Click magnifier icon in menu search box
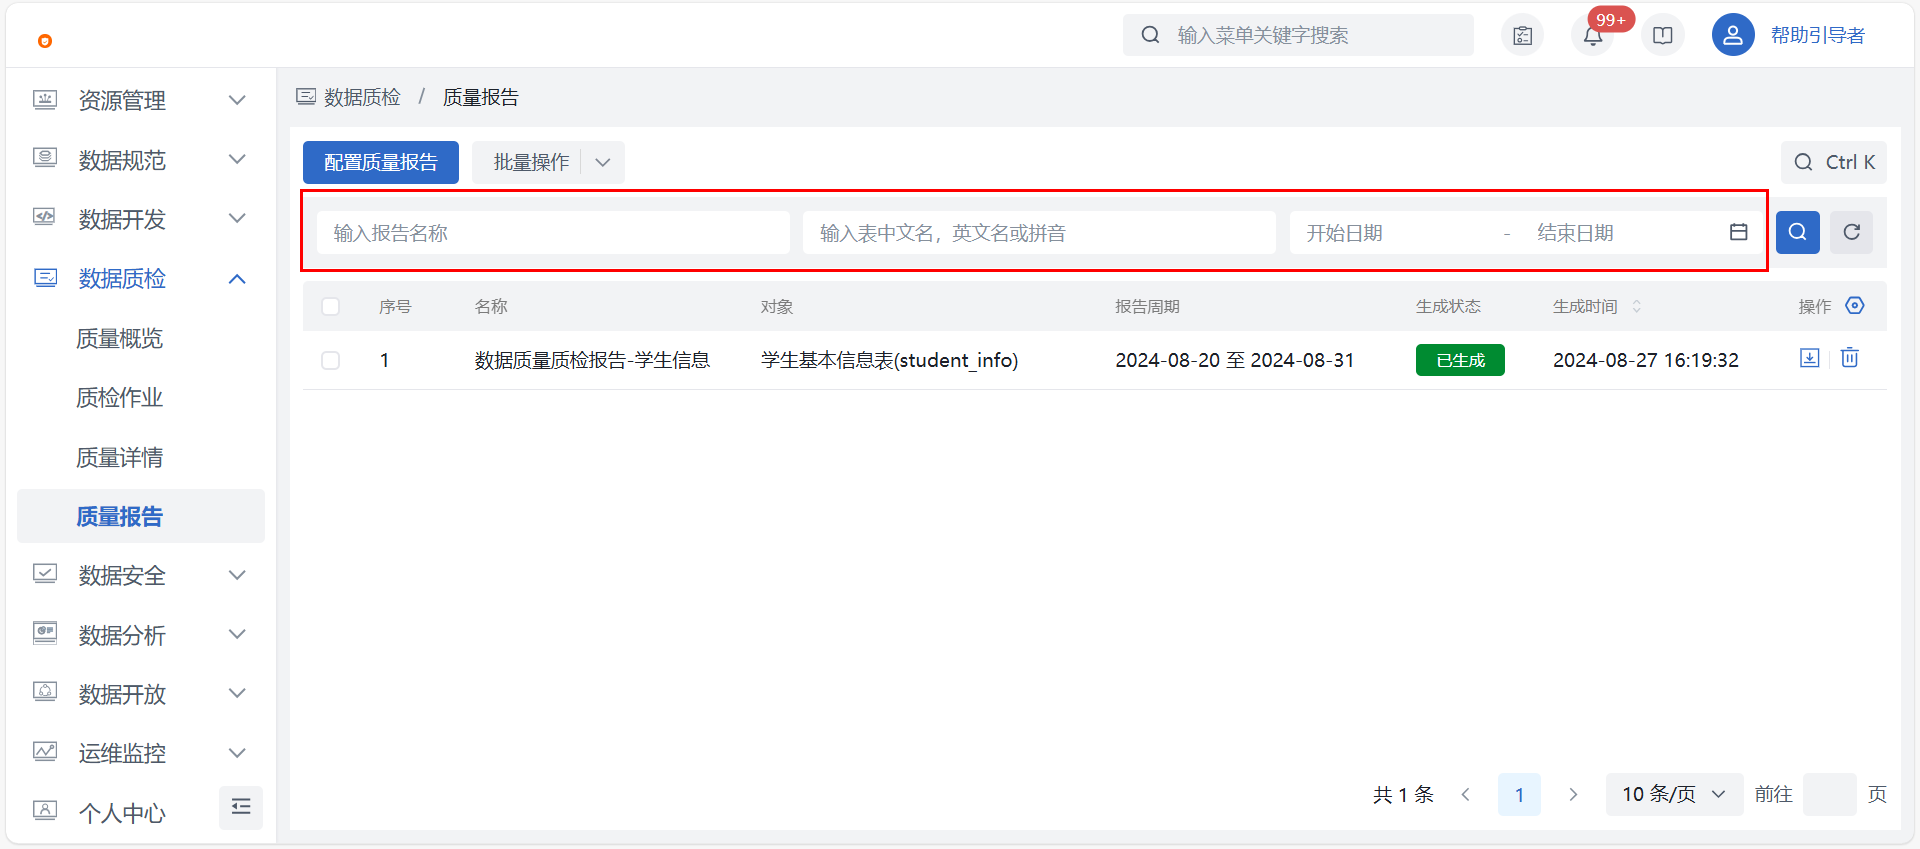The height and width of the screenshot is (849, 1920). [1151, 35]
